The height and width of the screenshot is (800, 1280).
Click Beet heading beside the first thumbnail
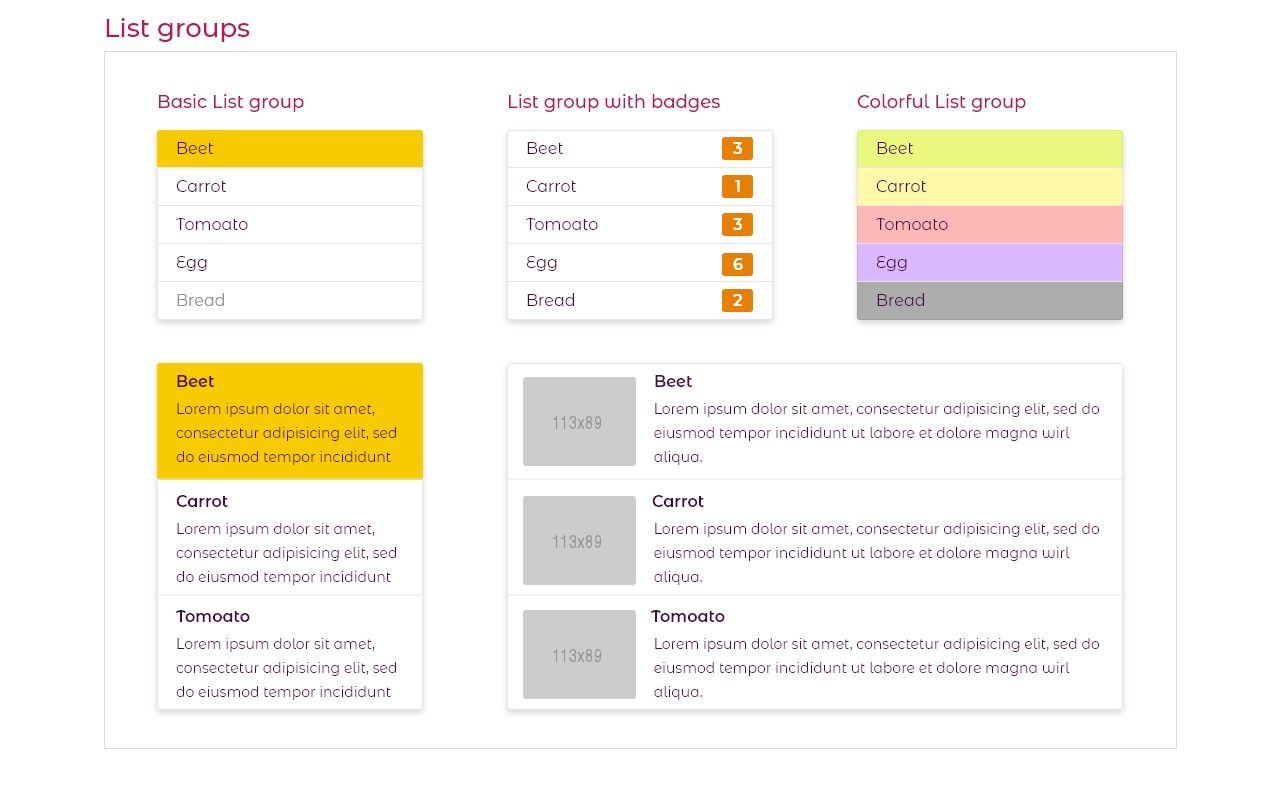click(673, 381)
